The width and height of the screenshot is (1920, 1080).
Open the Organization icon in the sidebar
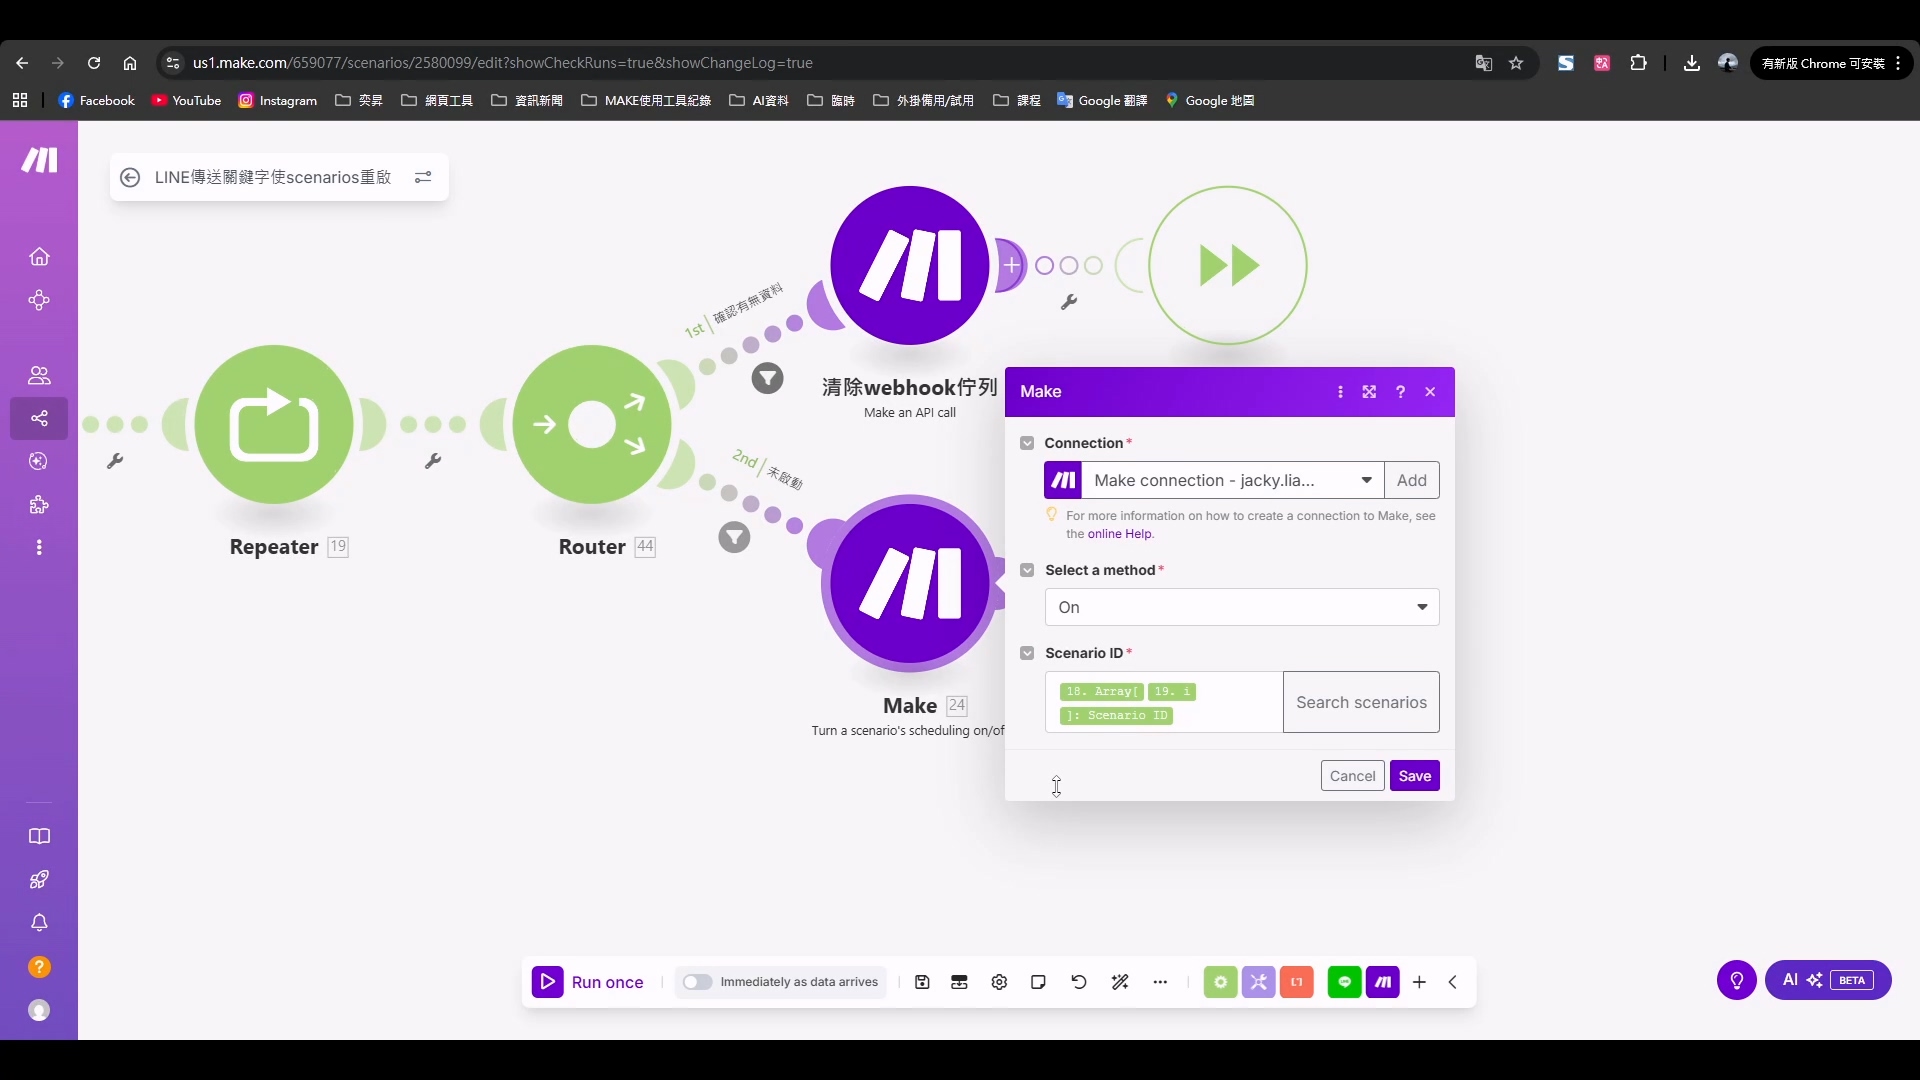coord(39,300)
